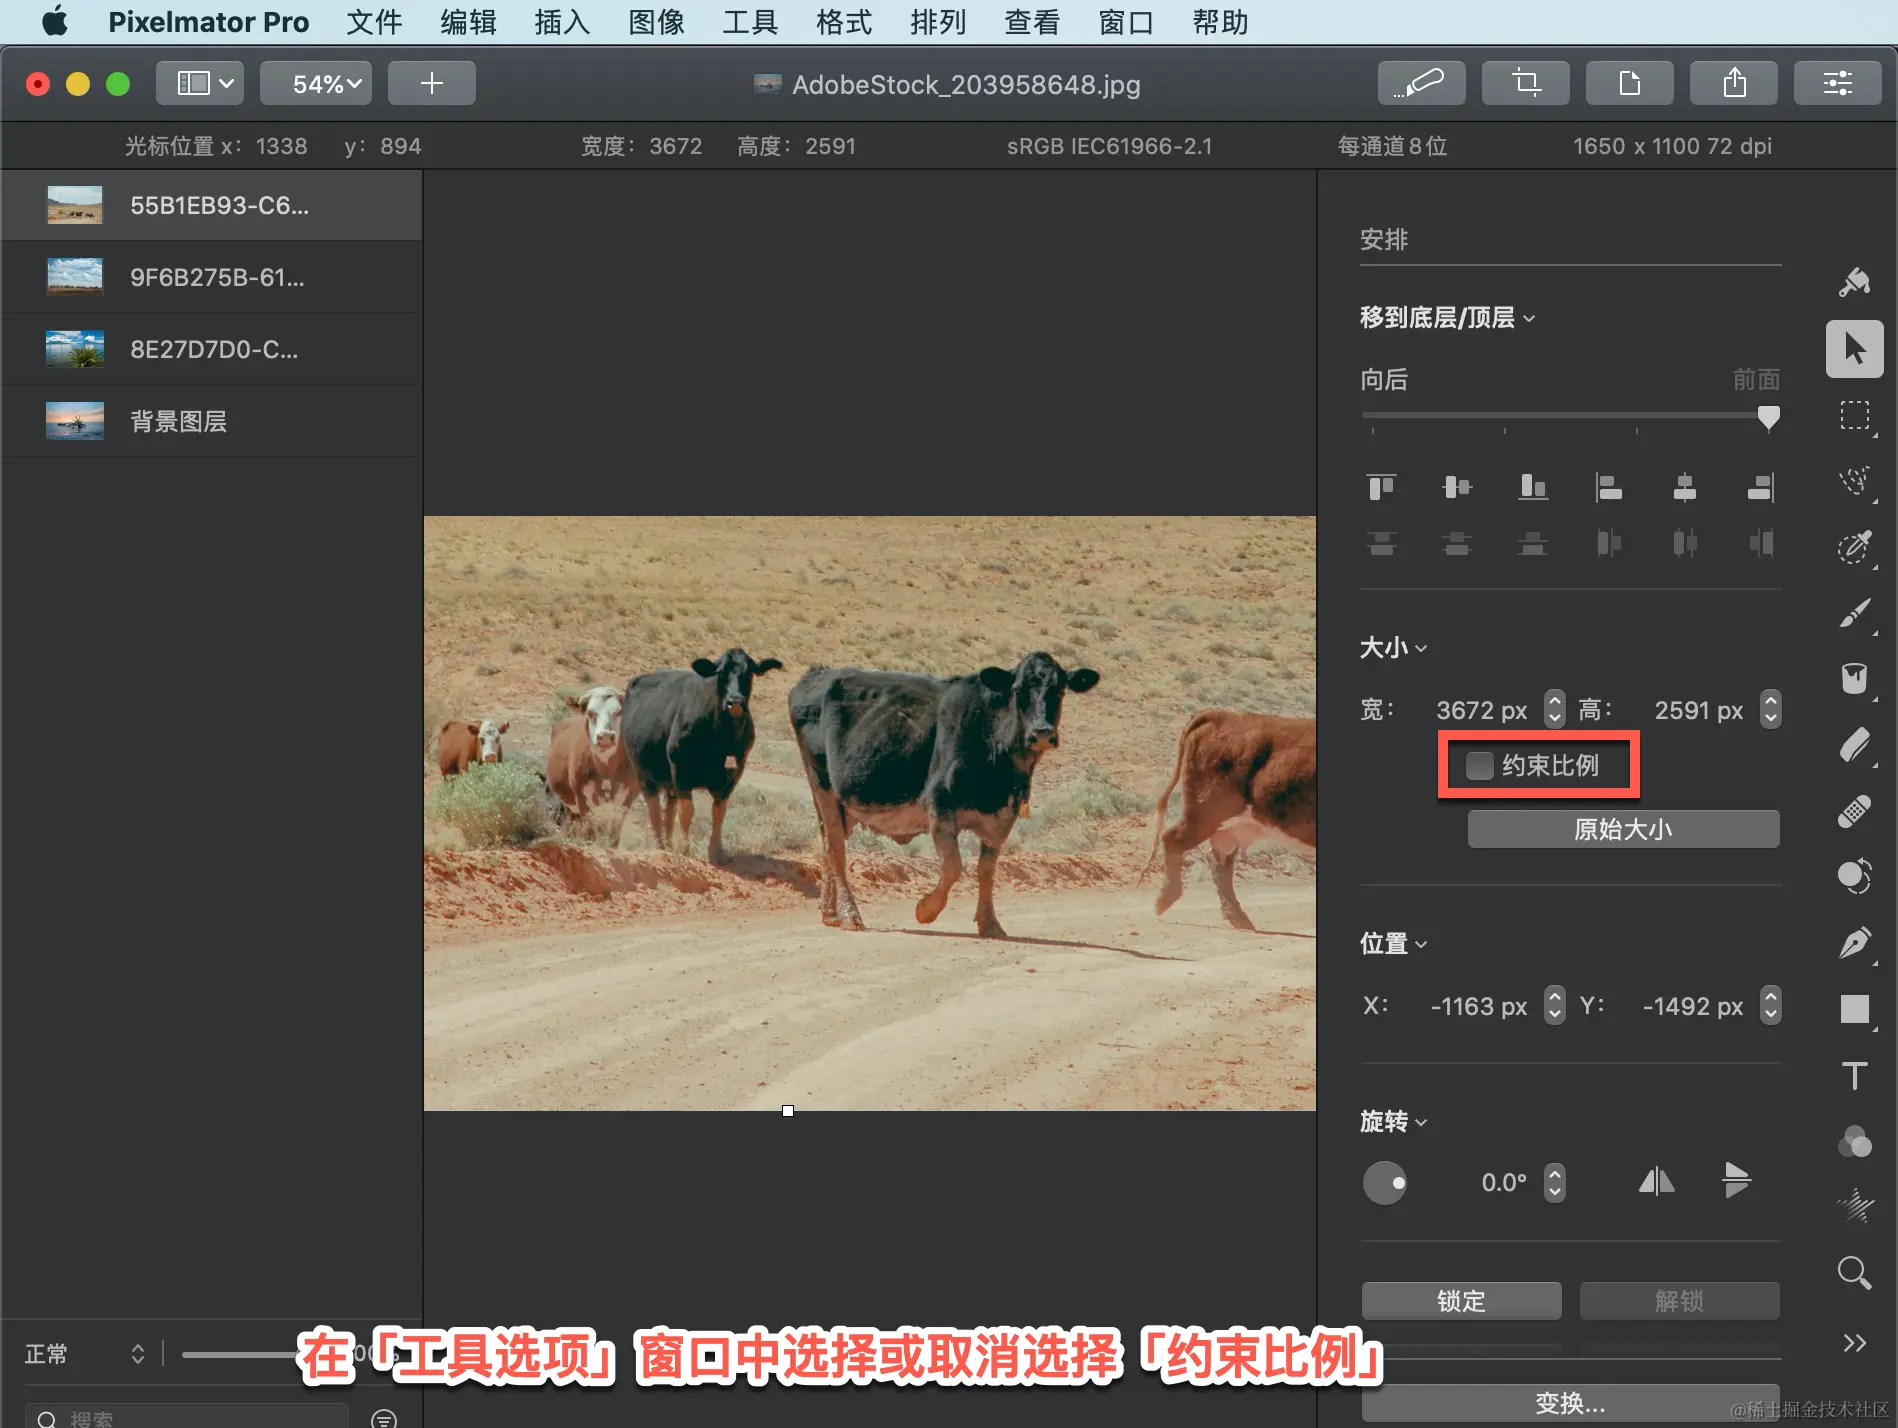The width and height of the screenshot is (1898, 1428).
Task: Select the Style tool icon
Action: pos(1854,283)
